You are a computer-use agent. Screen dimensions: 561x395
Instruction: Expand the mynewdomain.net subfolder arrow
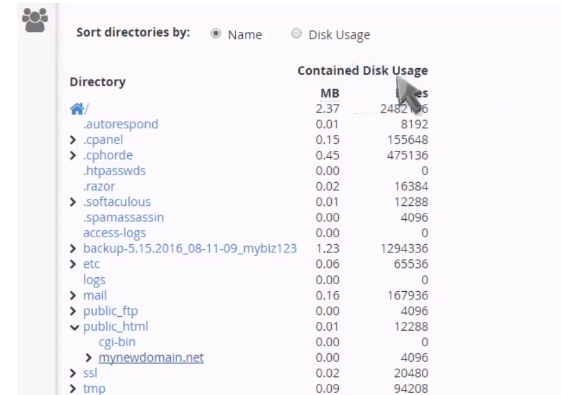point(89,357)
